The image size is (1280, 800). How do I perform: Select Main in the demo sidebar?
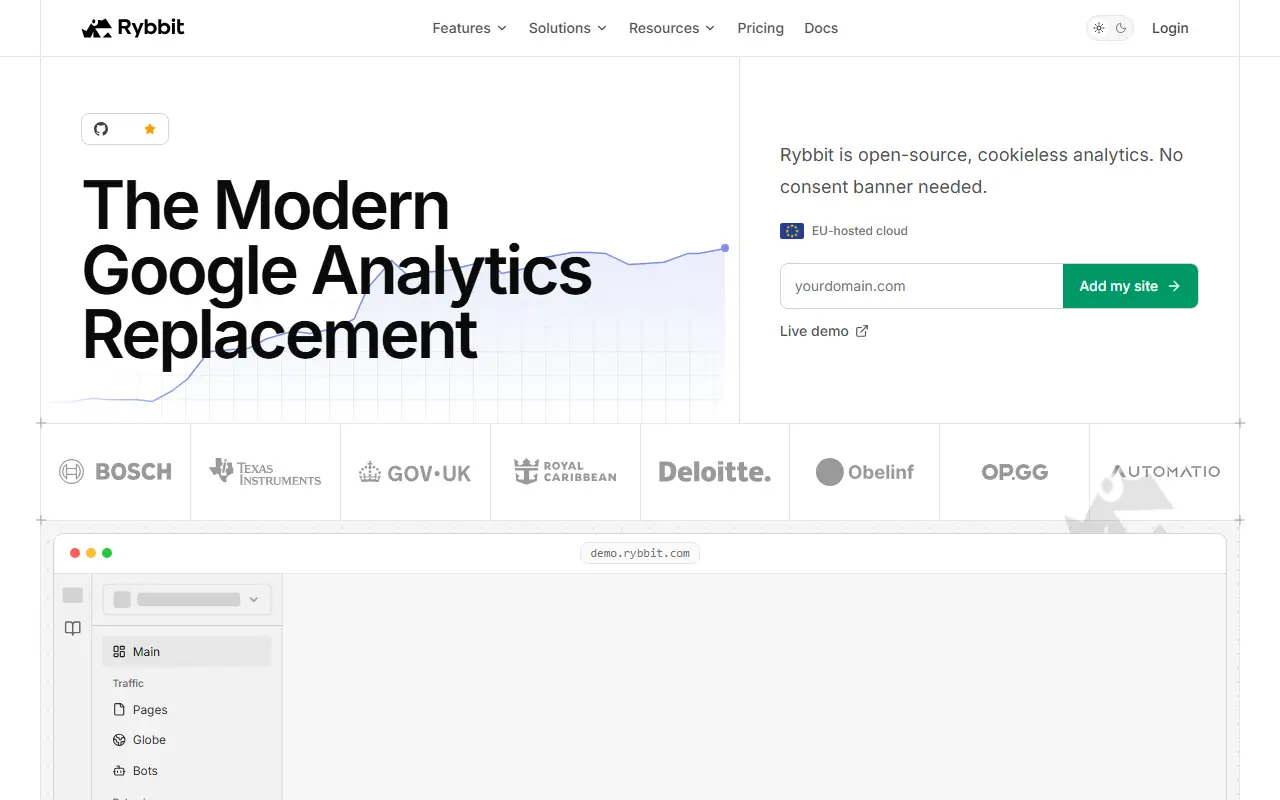click(x=187, y=652)
